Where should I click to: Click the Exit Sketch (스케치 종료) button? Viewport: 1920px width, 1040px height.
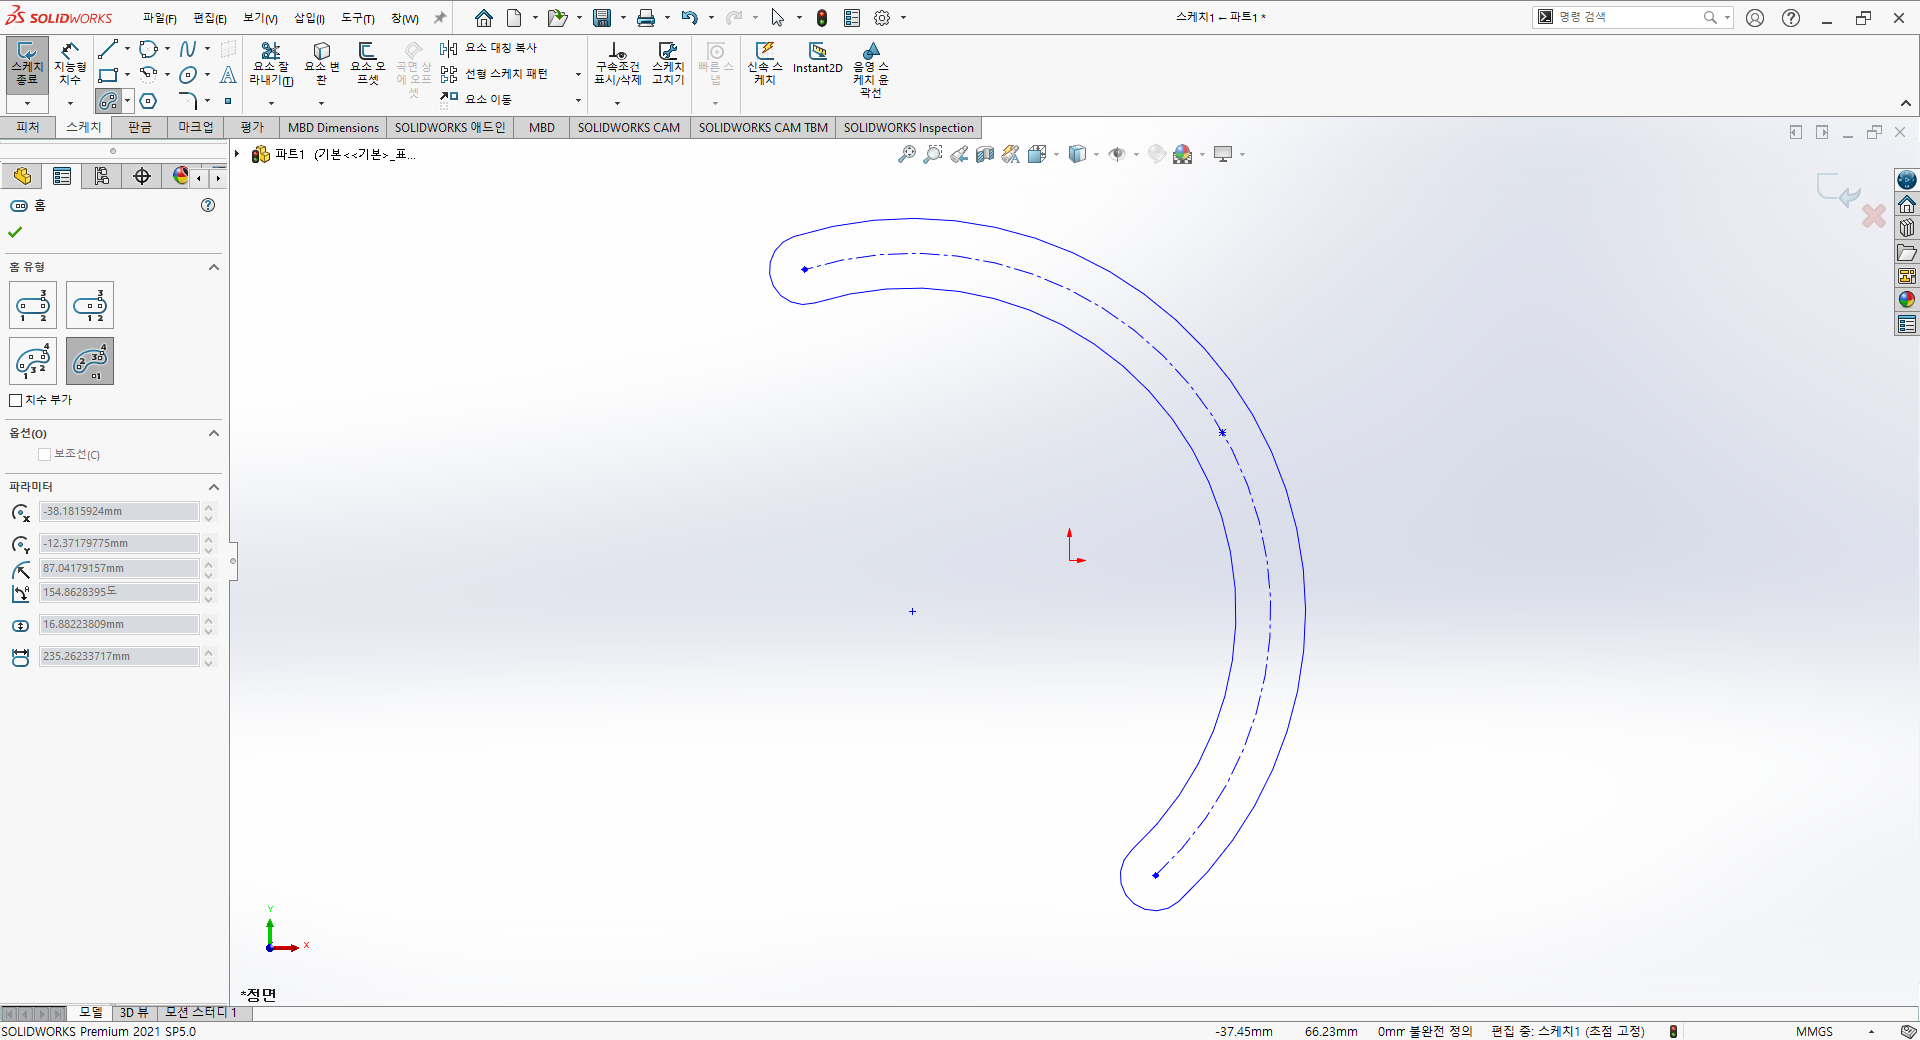point(27,64)
